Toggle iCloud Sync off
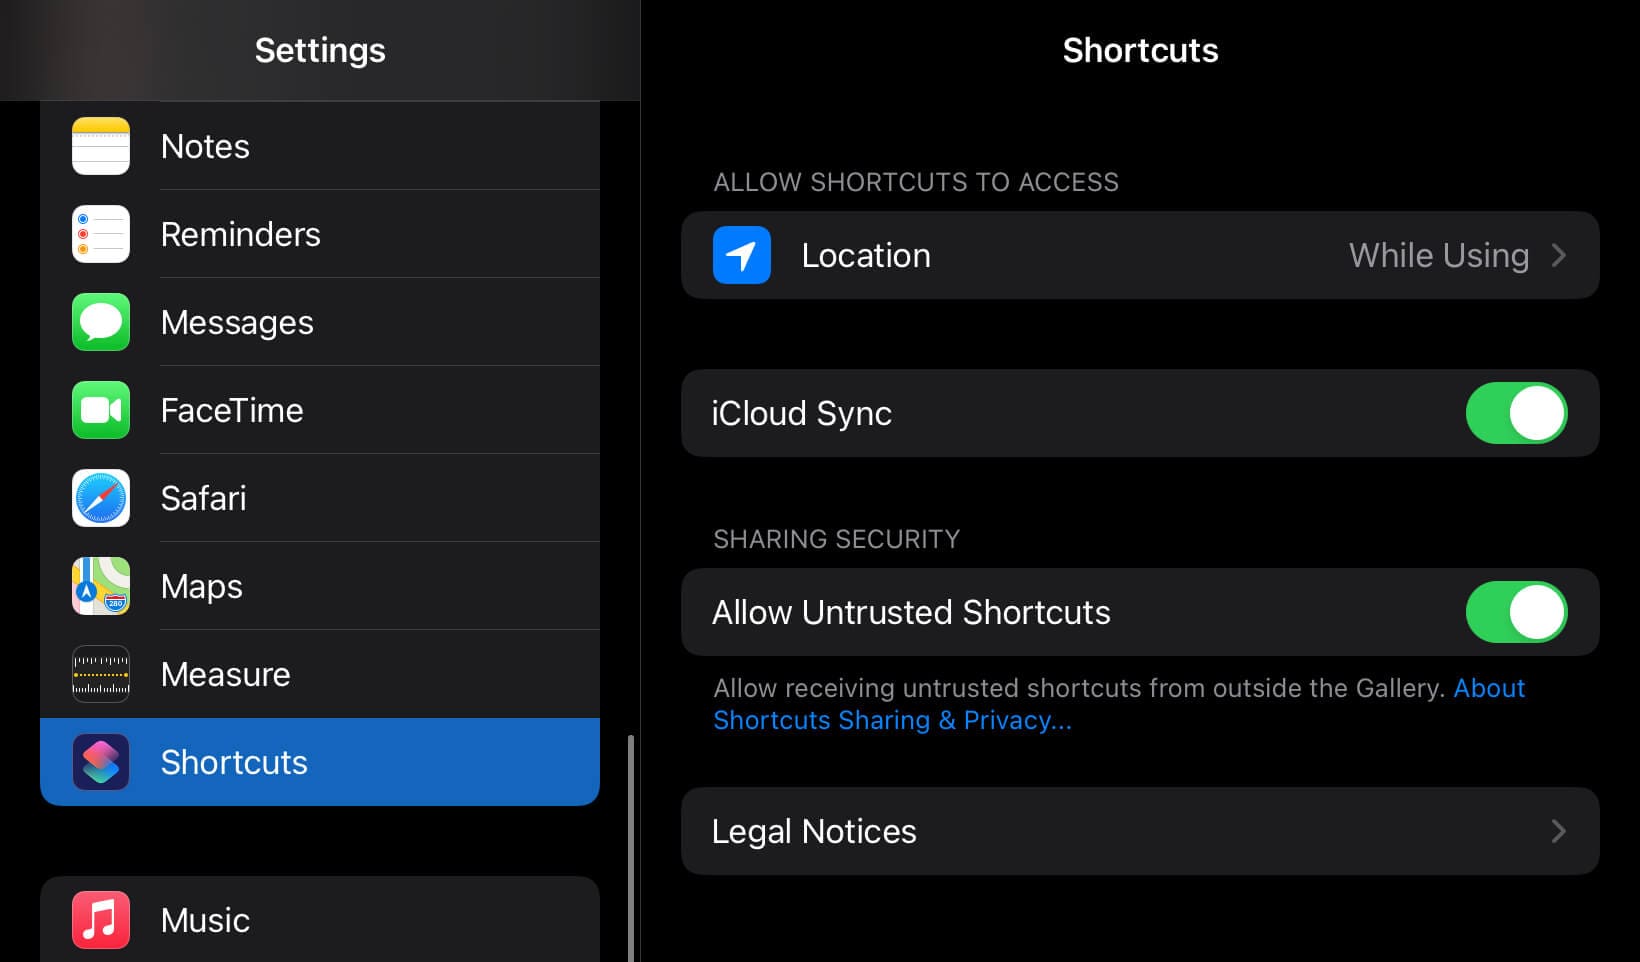Image resolution: width=1640 pixels, height=962 pixels. tap(1516, 413)
